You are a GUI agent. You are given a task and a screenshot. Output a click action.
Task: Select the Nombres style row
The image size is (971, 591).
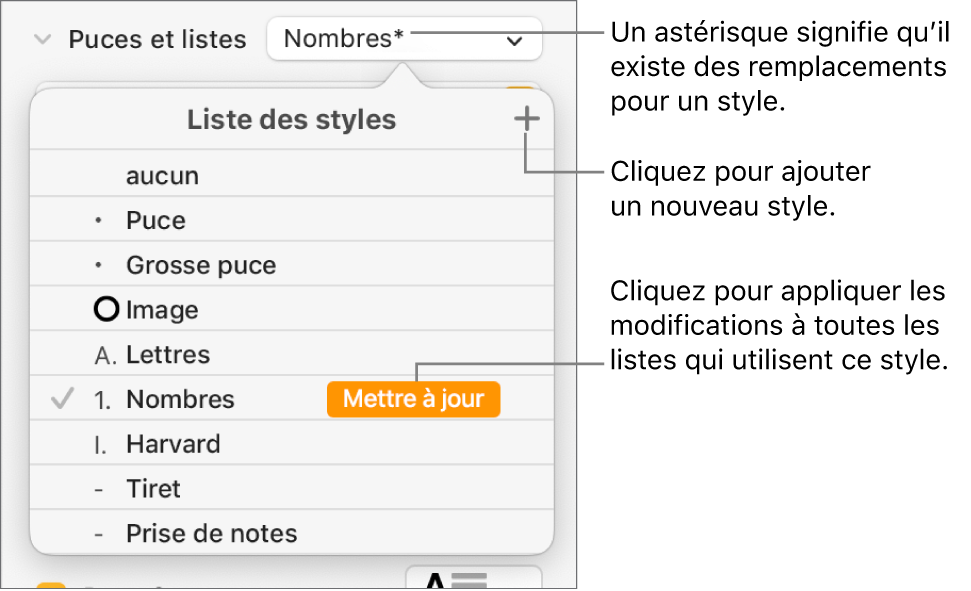click(x=180, y=400)
